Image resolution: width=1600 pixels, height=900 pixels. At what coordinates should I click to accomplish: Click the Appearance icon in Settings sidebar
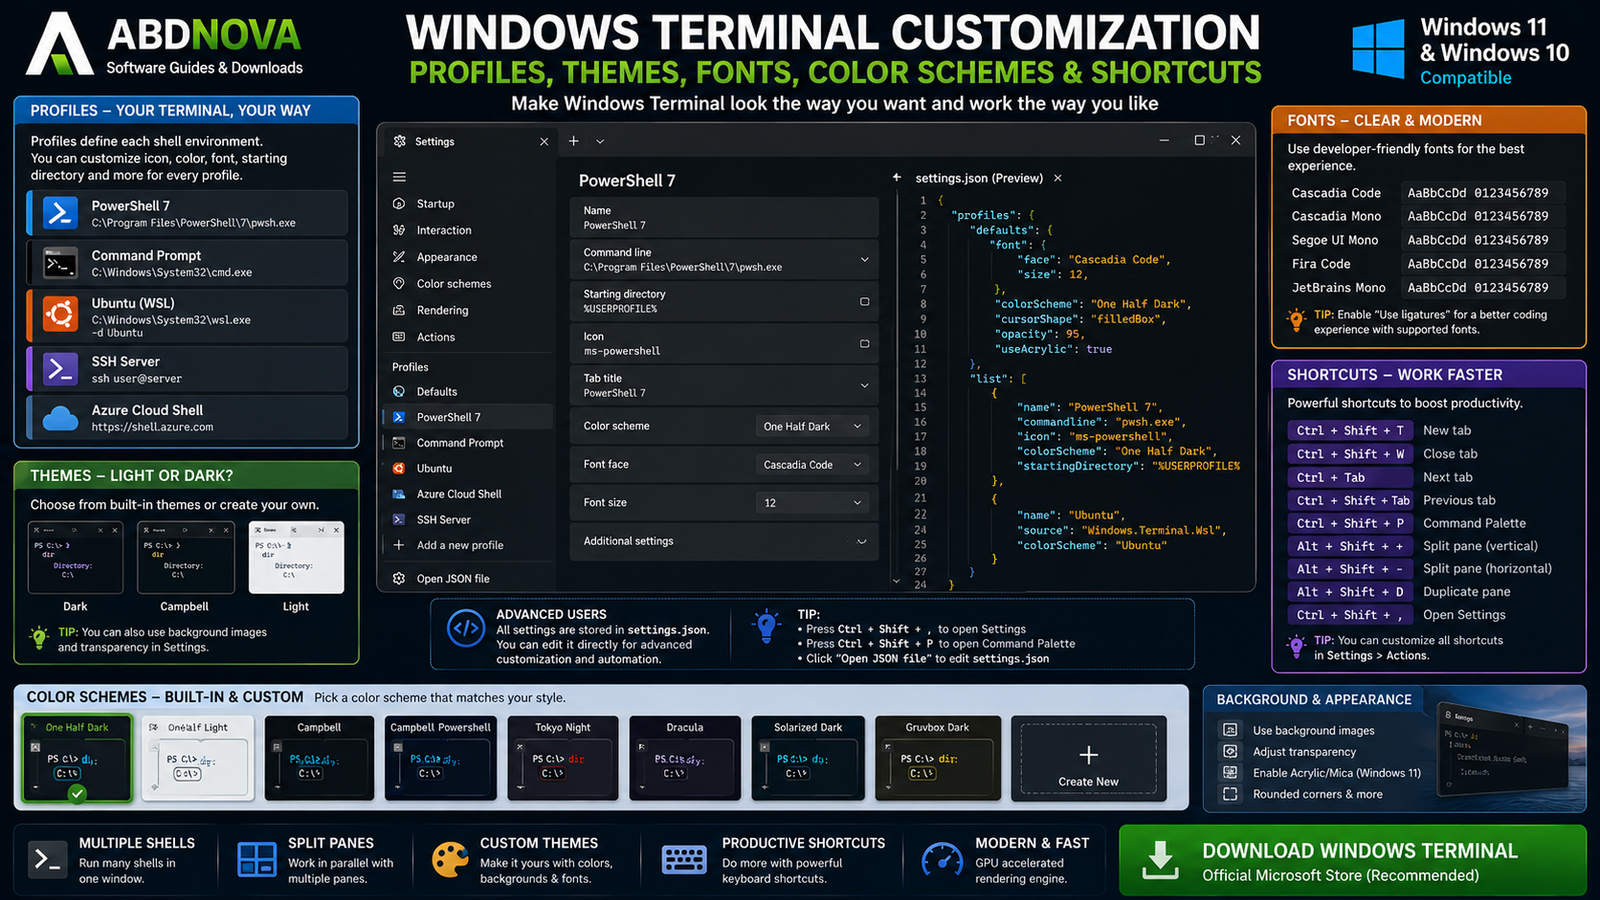point(399,257)
